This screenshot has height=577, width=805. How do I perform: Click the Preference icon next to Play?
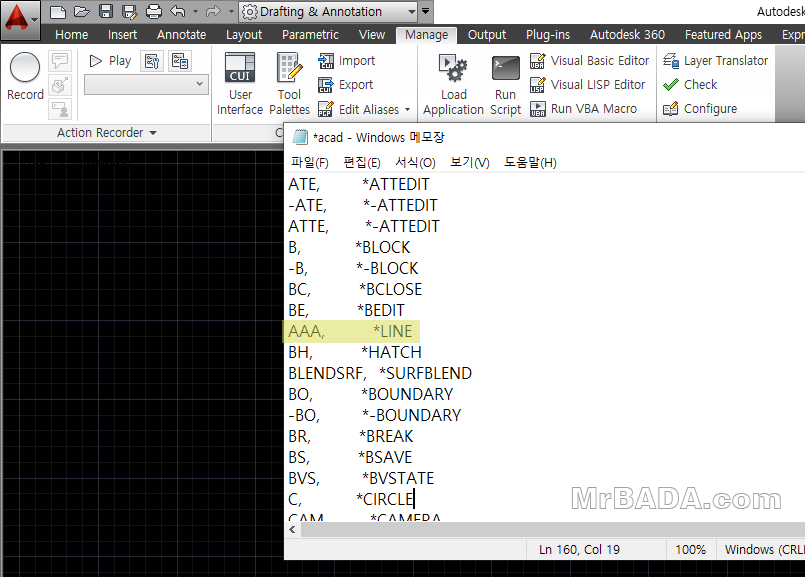(x=152, y=61)
